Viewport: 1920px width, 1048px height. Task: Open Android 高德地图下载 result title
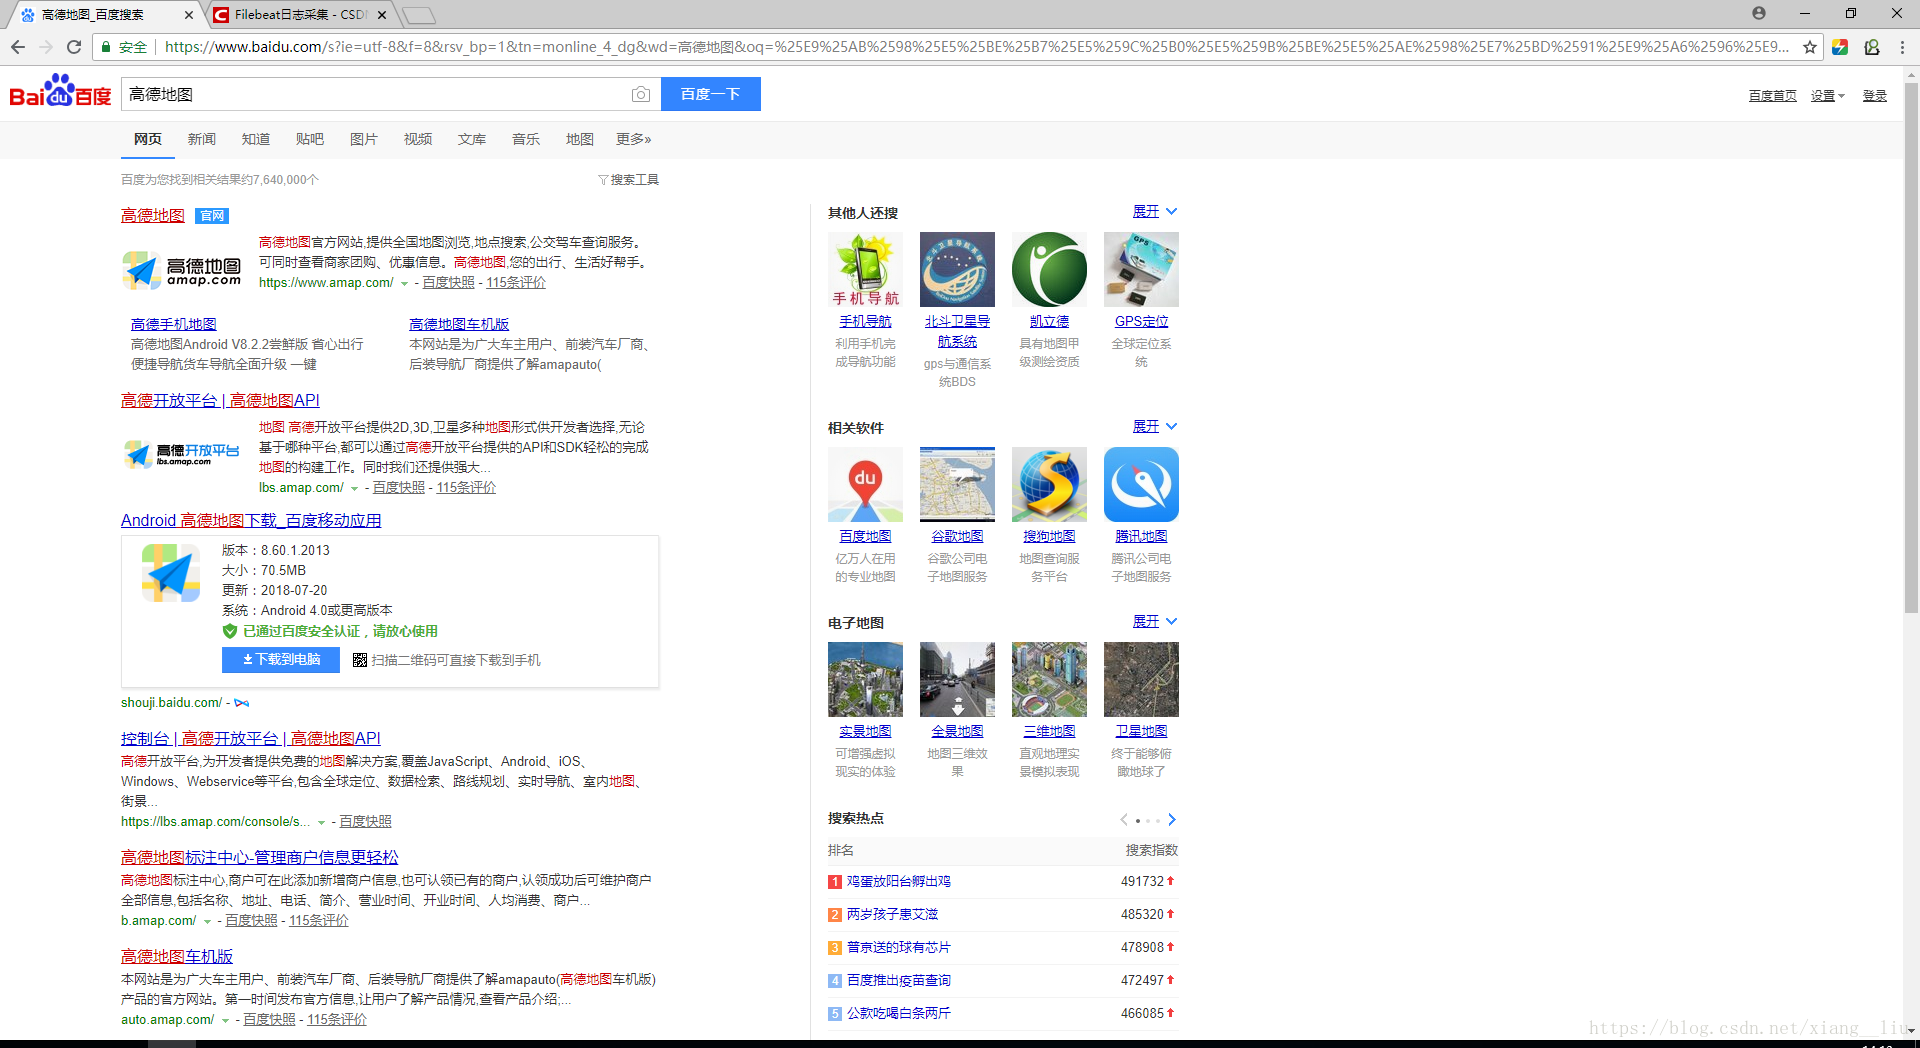pyautogui.click(x=251, y=520)
